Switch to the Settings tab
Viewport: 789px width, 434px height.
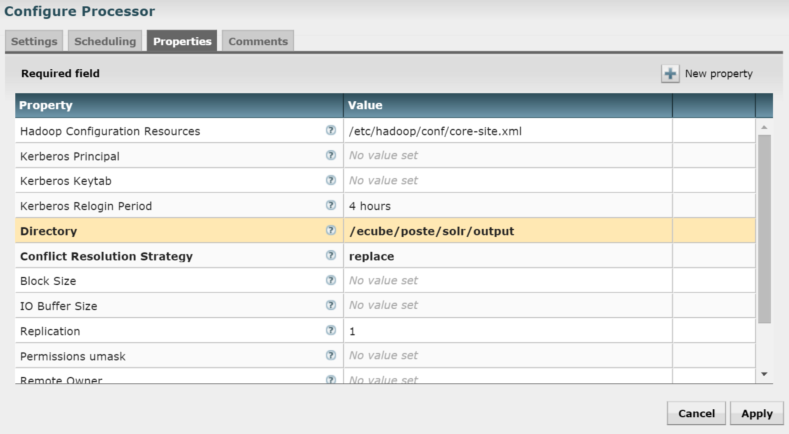click(35, 41)
